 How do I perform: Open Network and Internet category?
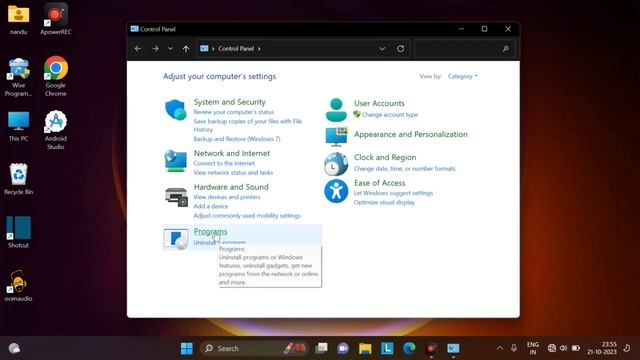click(232, 153)
